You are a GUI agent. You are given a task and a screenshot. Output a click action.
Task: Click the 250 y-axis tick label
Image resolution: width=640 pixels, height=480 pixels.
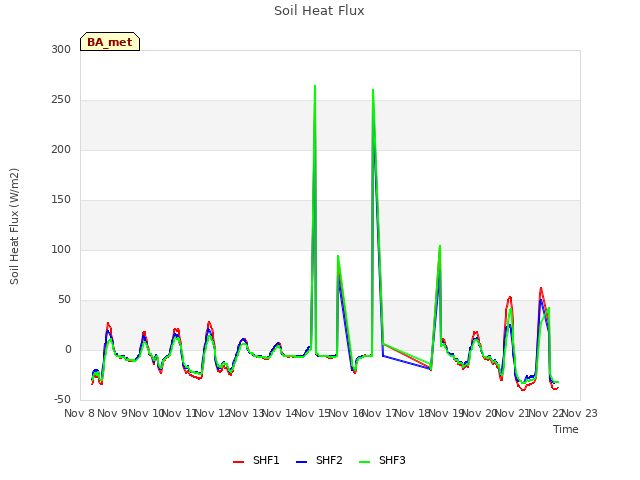click(61, 100)
